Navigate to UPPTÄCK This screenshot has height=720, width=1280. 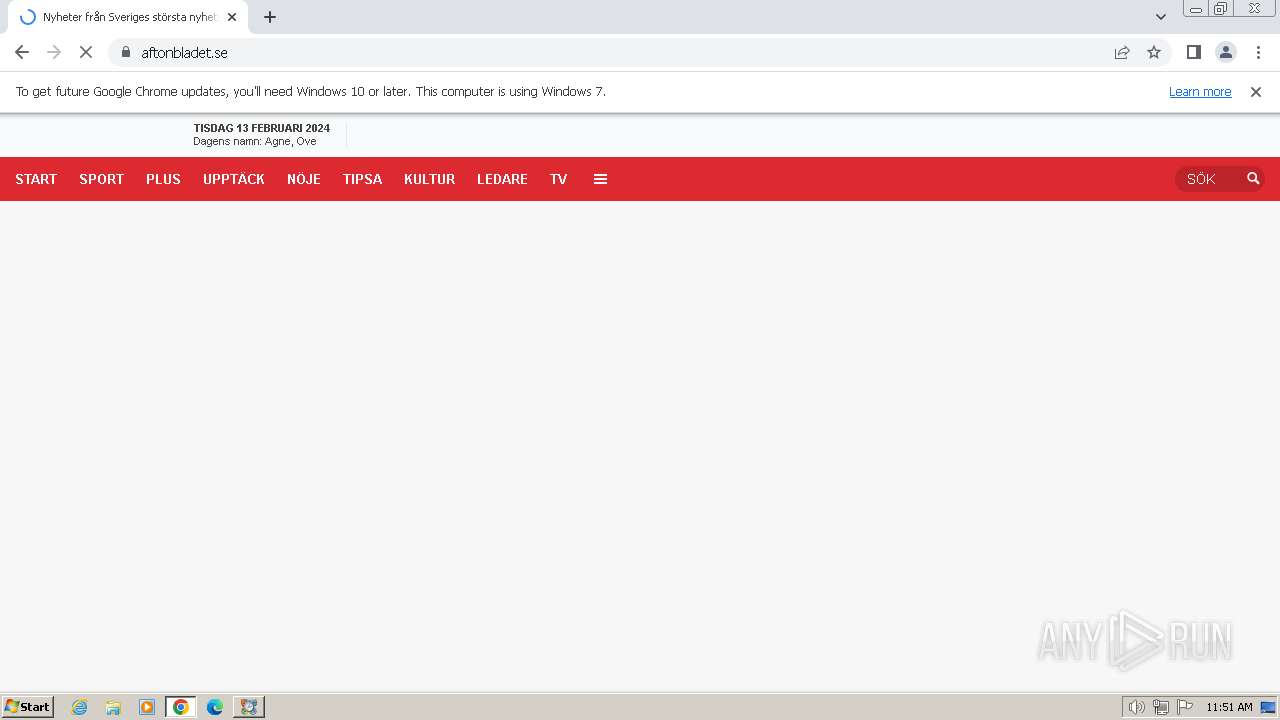pyautogui.click(x=234, y=179)
